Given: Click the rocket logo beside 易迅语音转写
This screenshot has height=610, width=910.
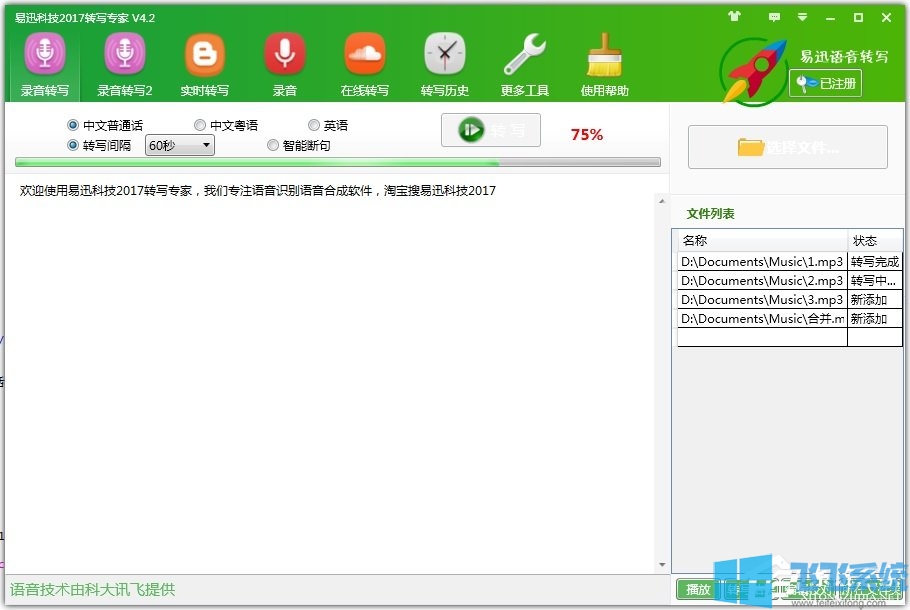Looking at the screenshot, I should (x=751, y=70).
